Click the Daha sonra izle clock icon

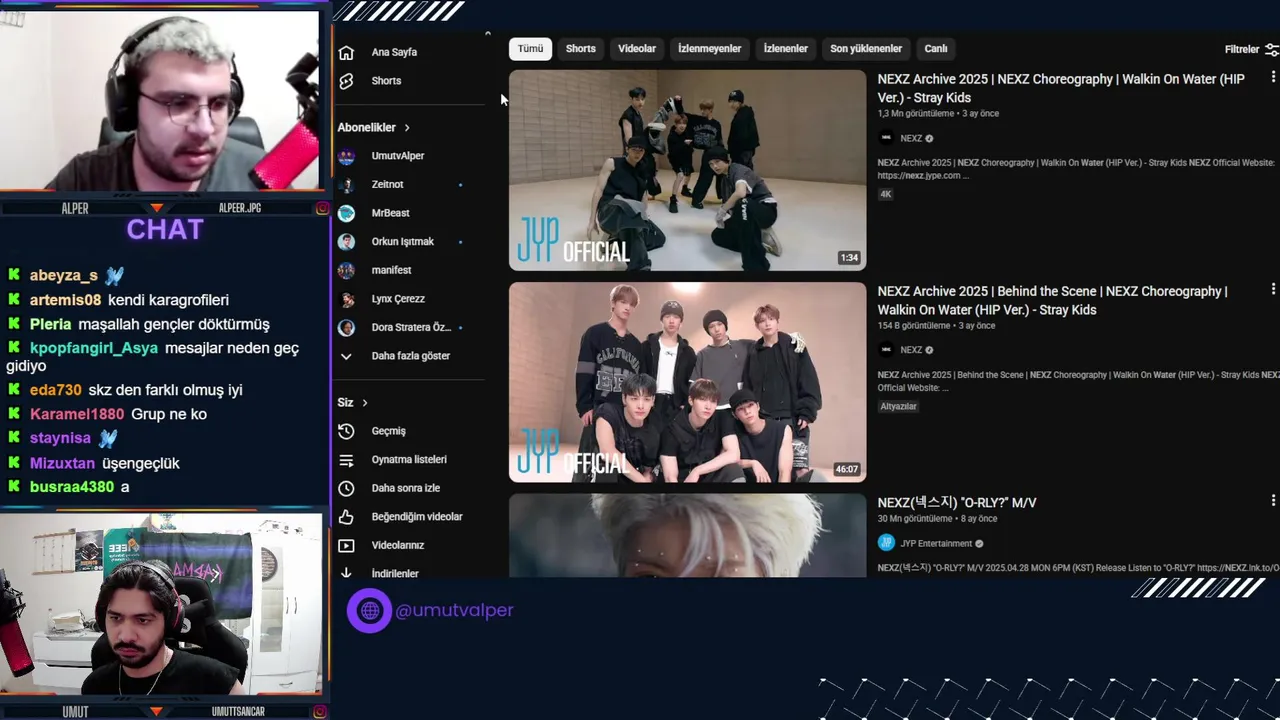346,488
